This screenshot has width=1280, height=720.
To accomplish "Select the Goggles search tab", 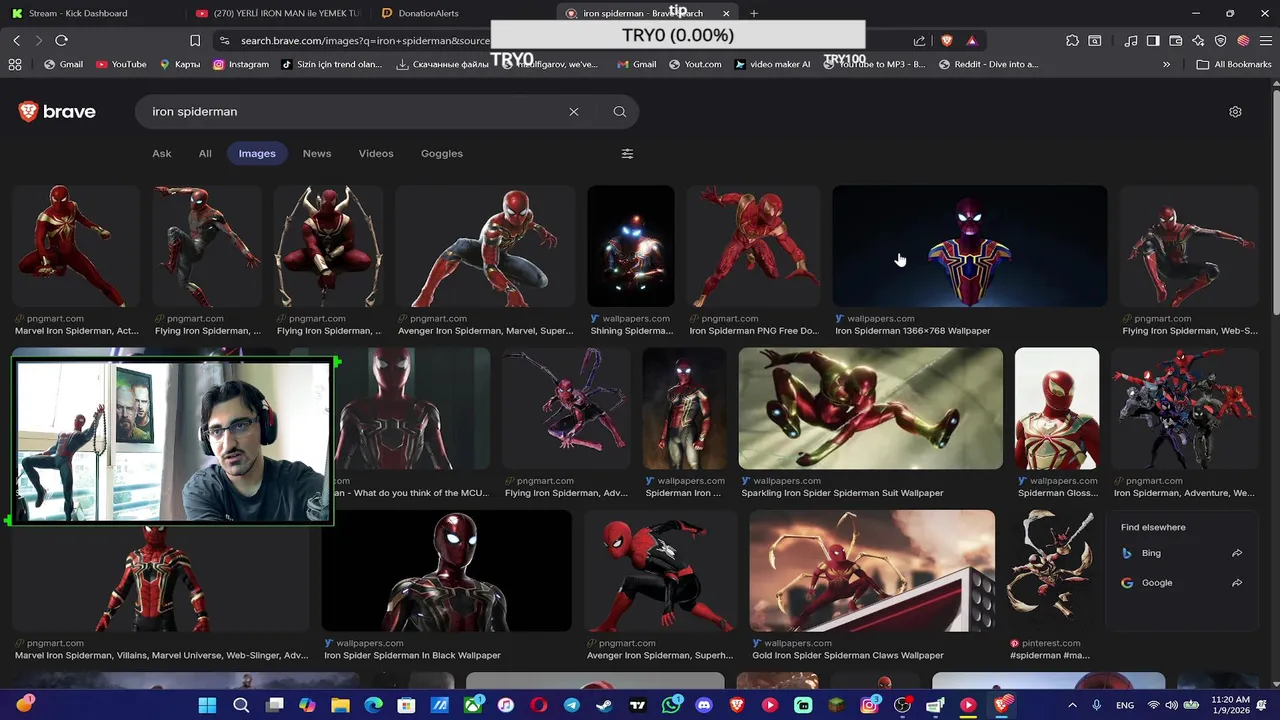I will (x=442, y=154).
